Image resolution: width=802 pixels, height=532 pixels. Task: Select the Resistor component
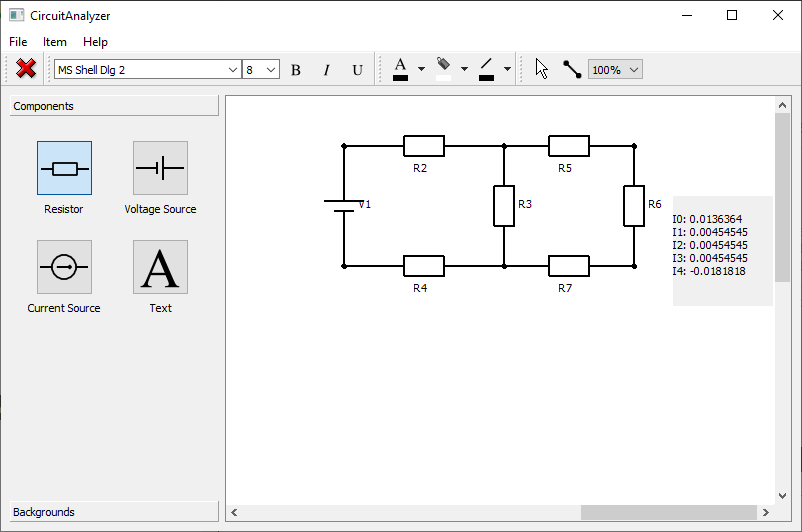click(x=64, y=168)
